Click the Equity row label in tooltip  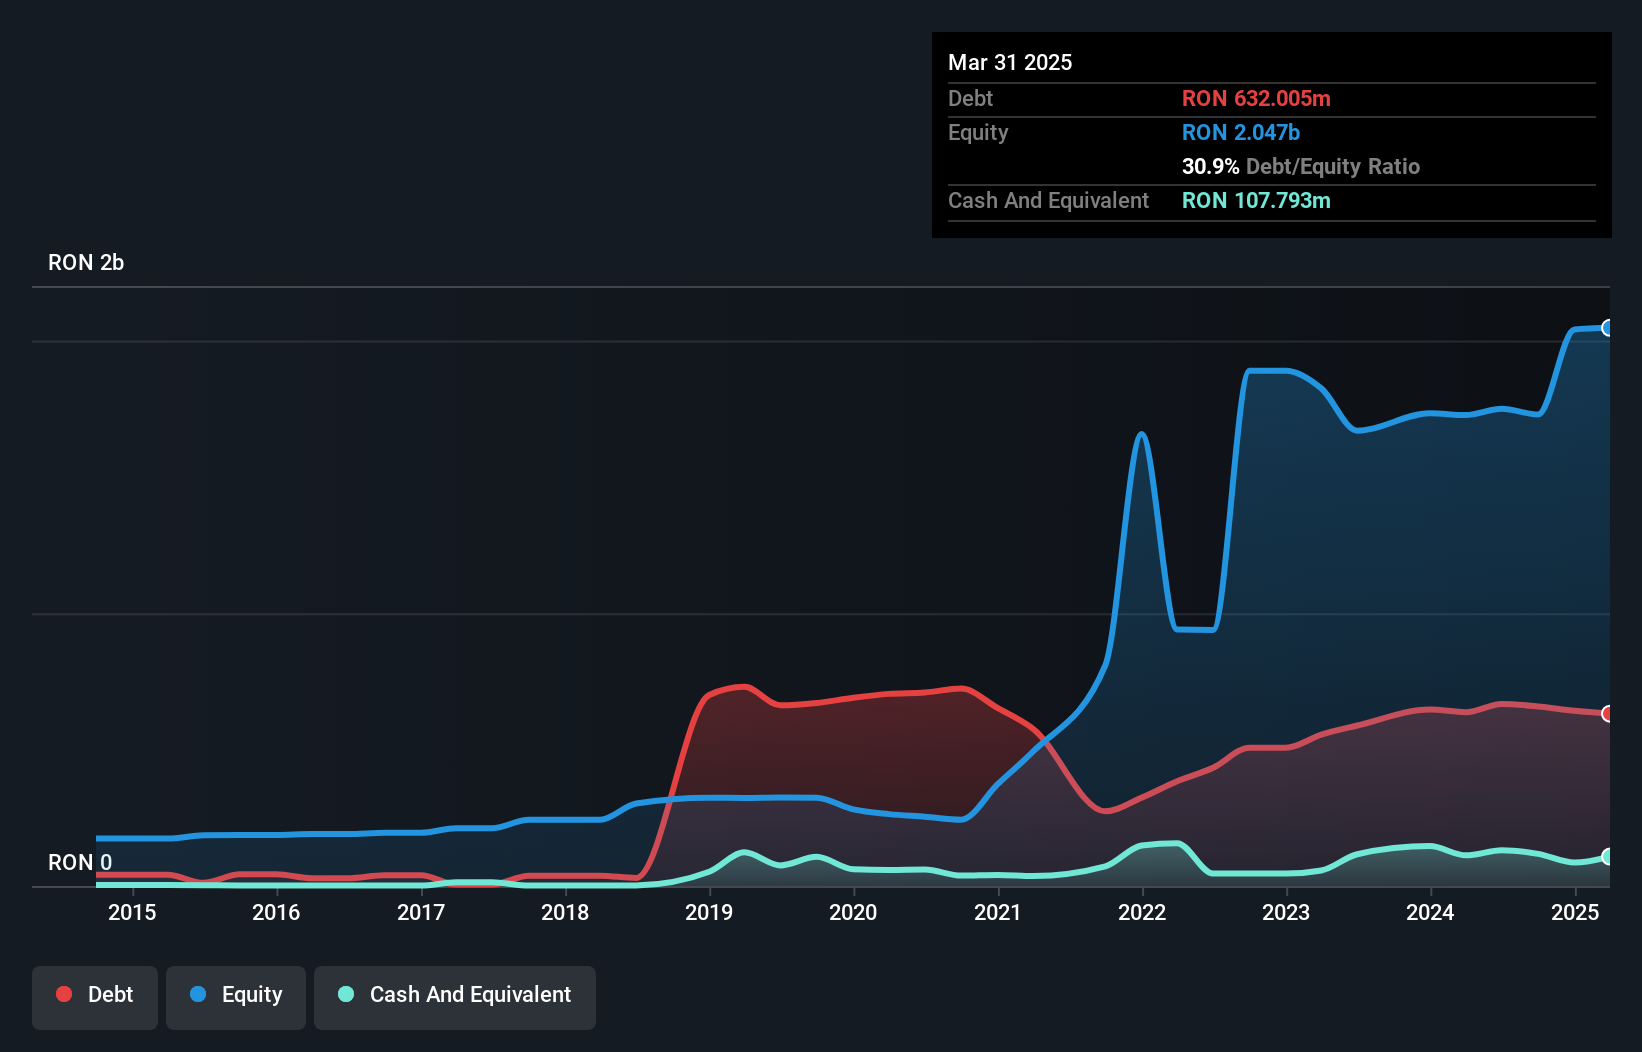978,133
